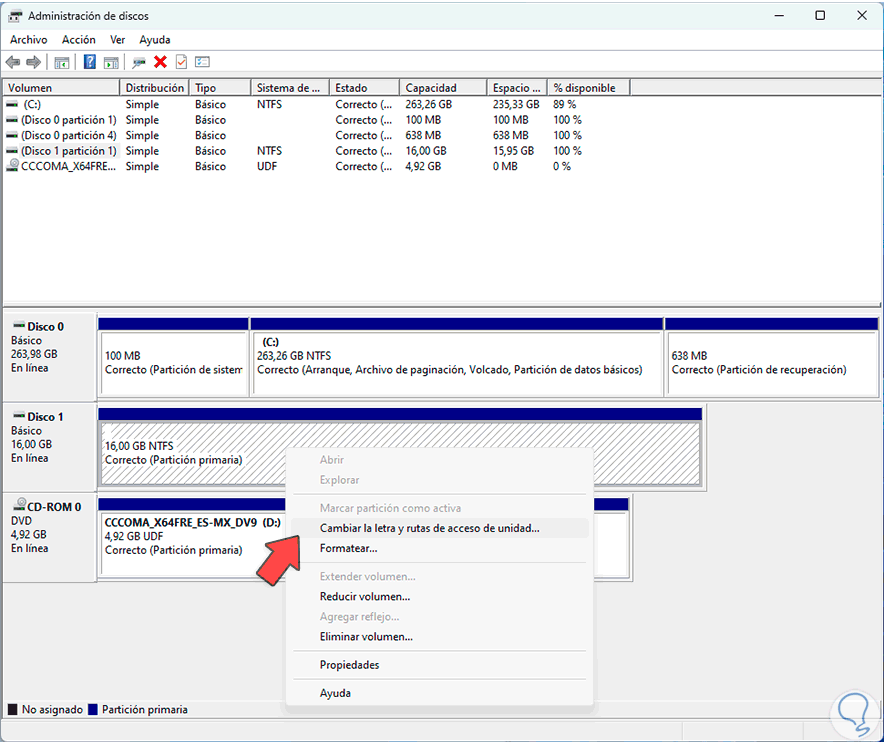
Task: Toggle the show/hide action pane icon
Action: [111, 62]
